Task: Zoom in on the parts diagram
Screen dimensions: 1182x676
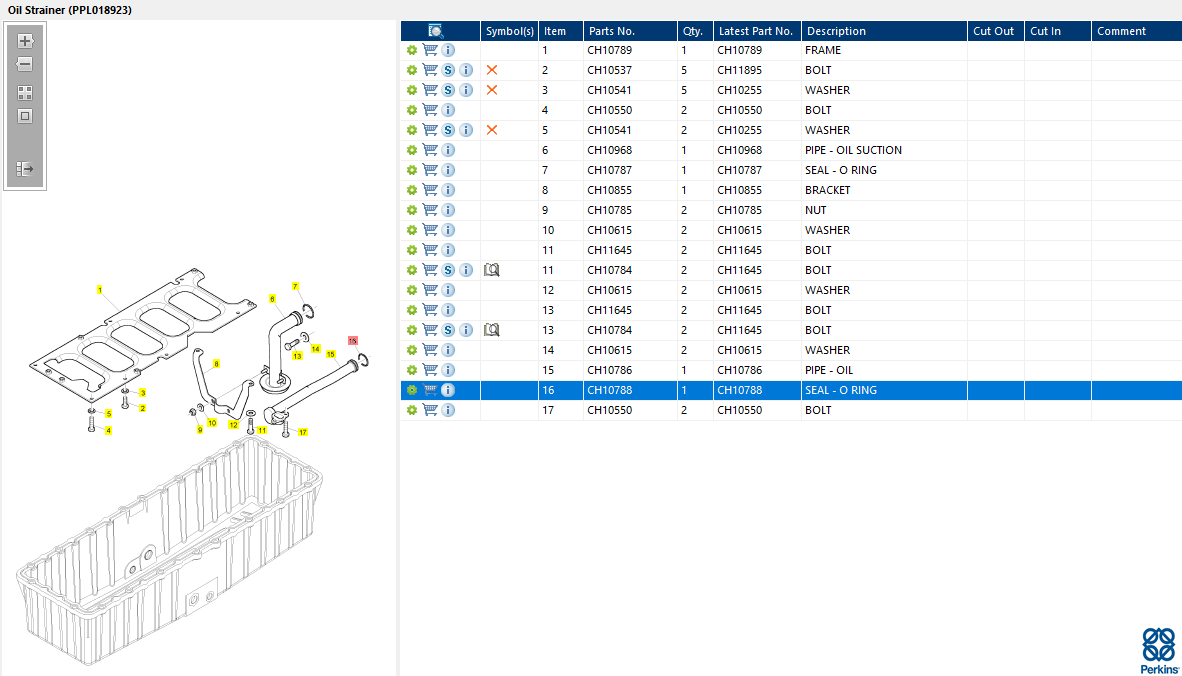Action: click(x=25, y=41)
